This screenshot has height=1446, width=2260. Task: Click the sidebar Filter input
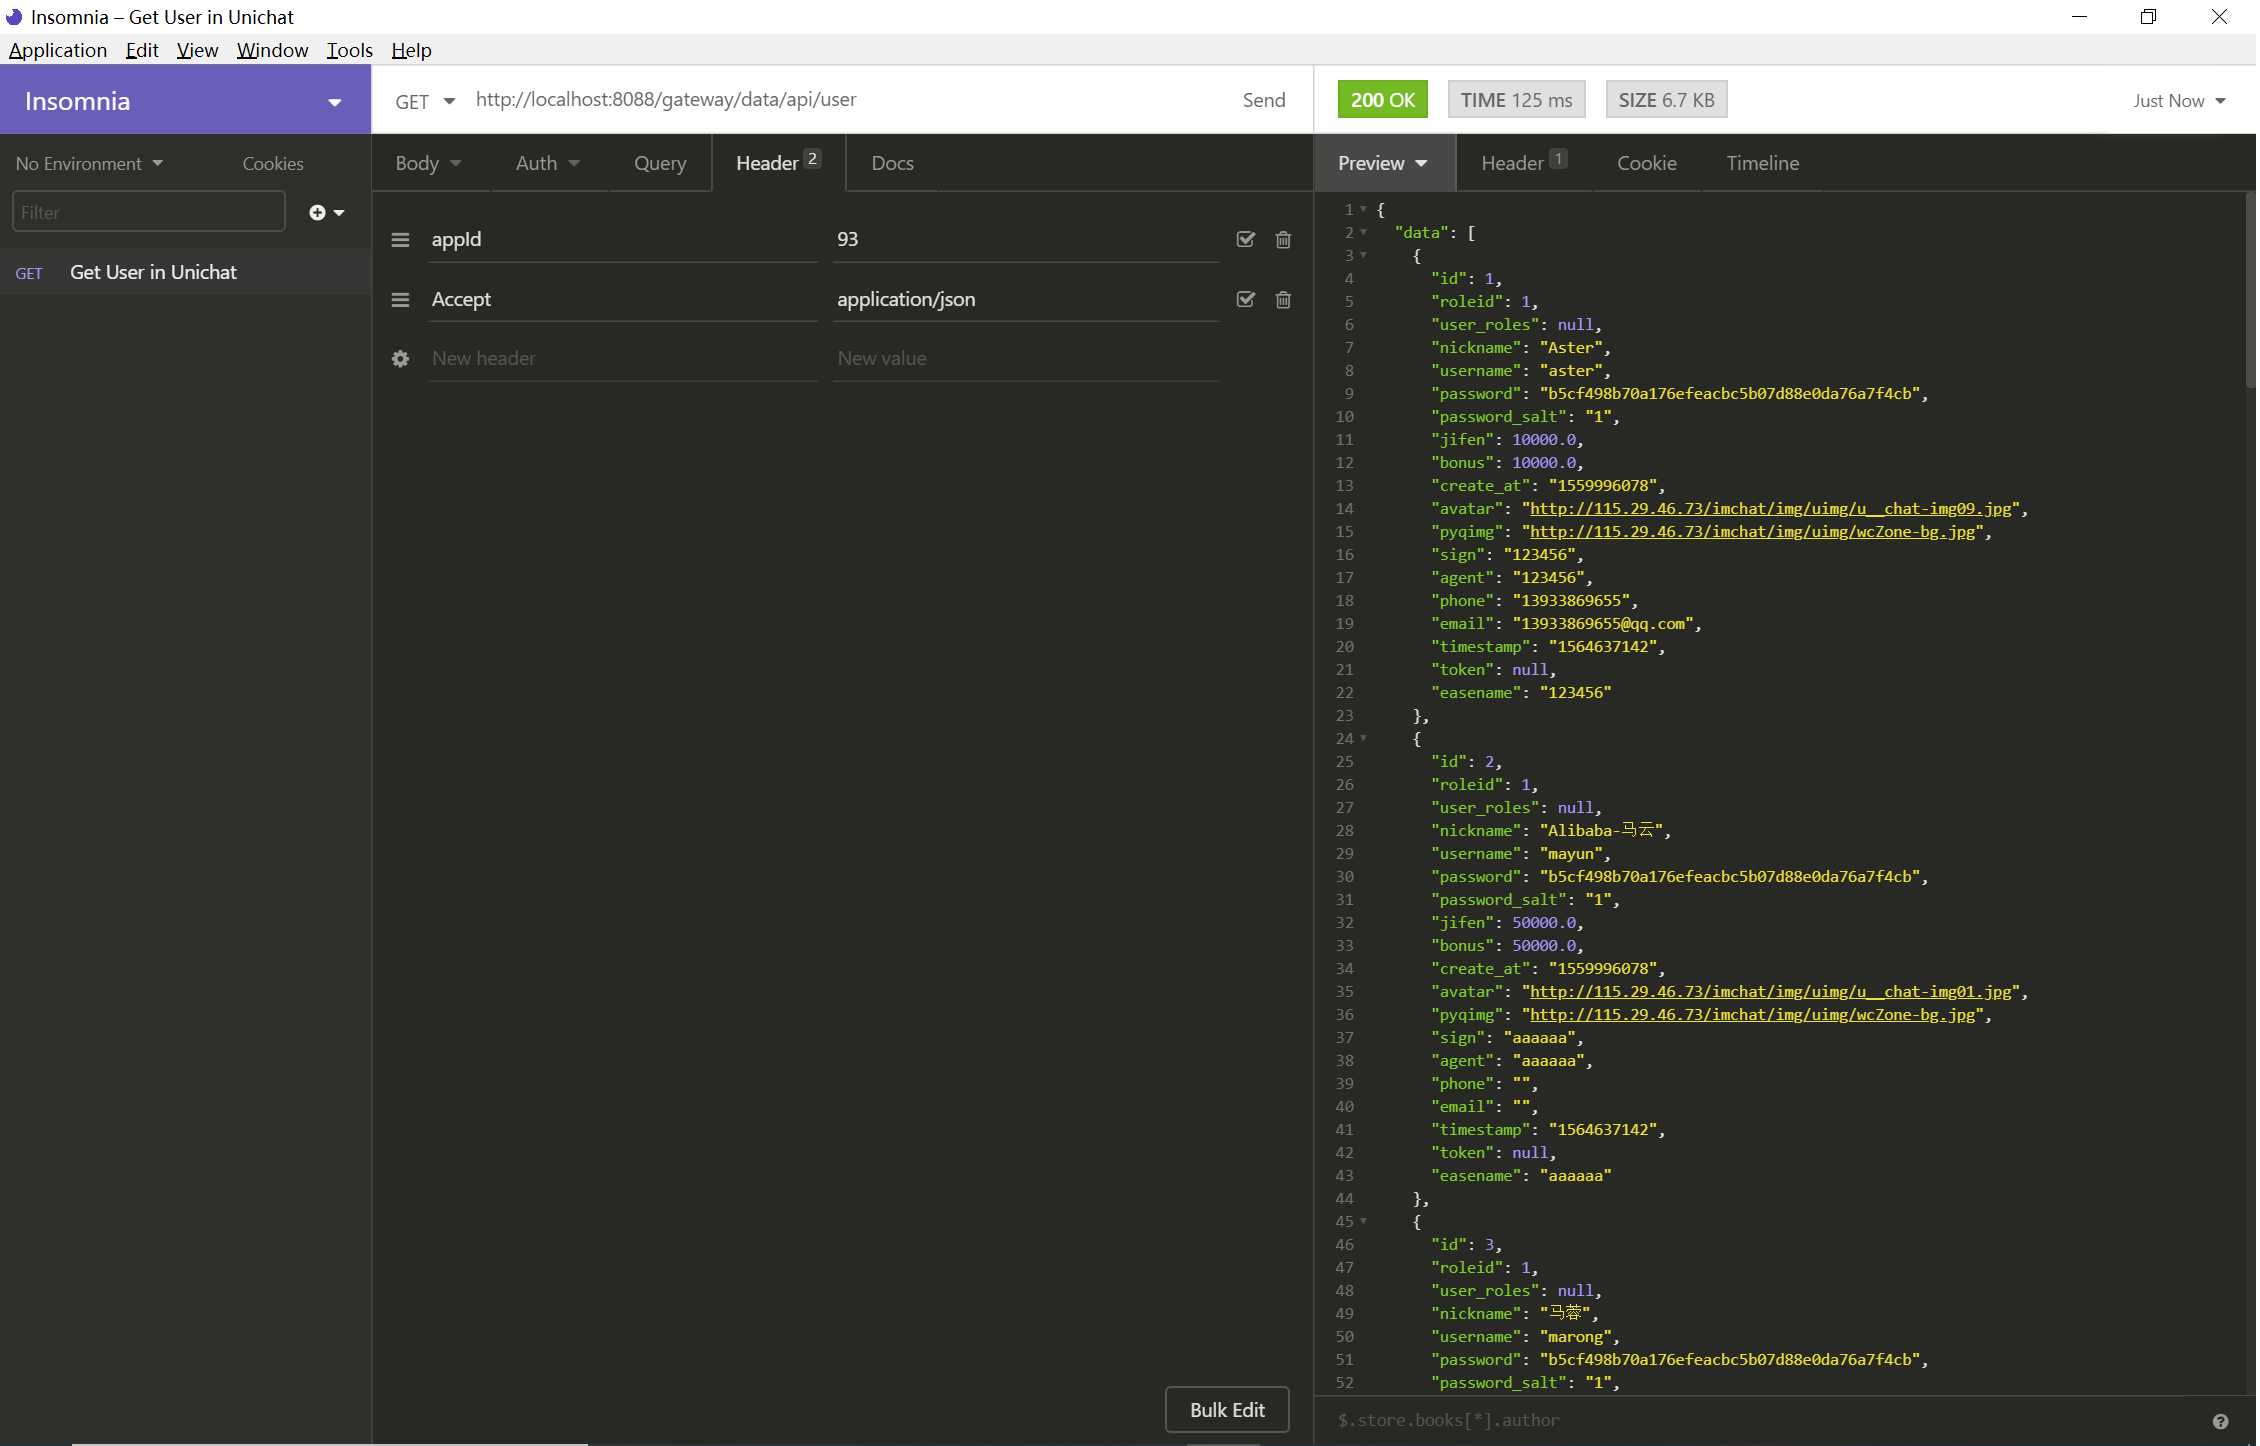pyautogui.click(x=149, y=212)
